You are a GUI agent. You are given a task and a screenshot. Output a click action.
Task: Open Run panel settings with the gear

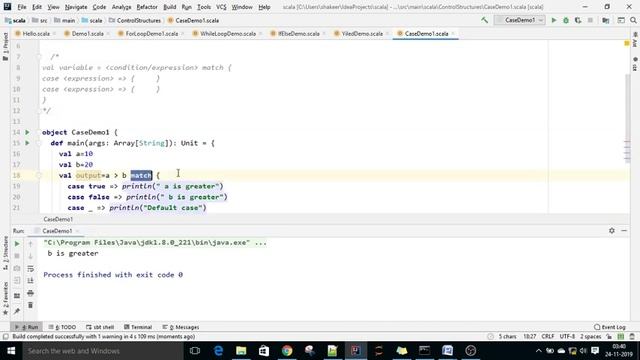tap(611, 231)
